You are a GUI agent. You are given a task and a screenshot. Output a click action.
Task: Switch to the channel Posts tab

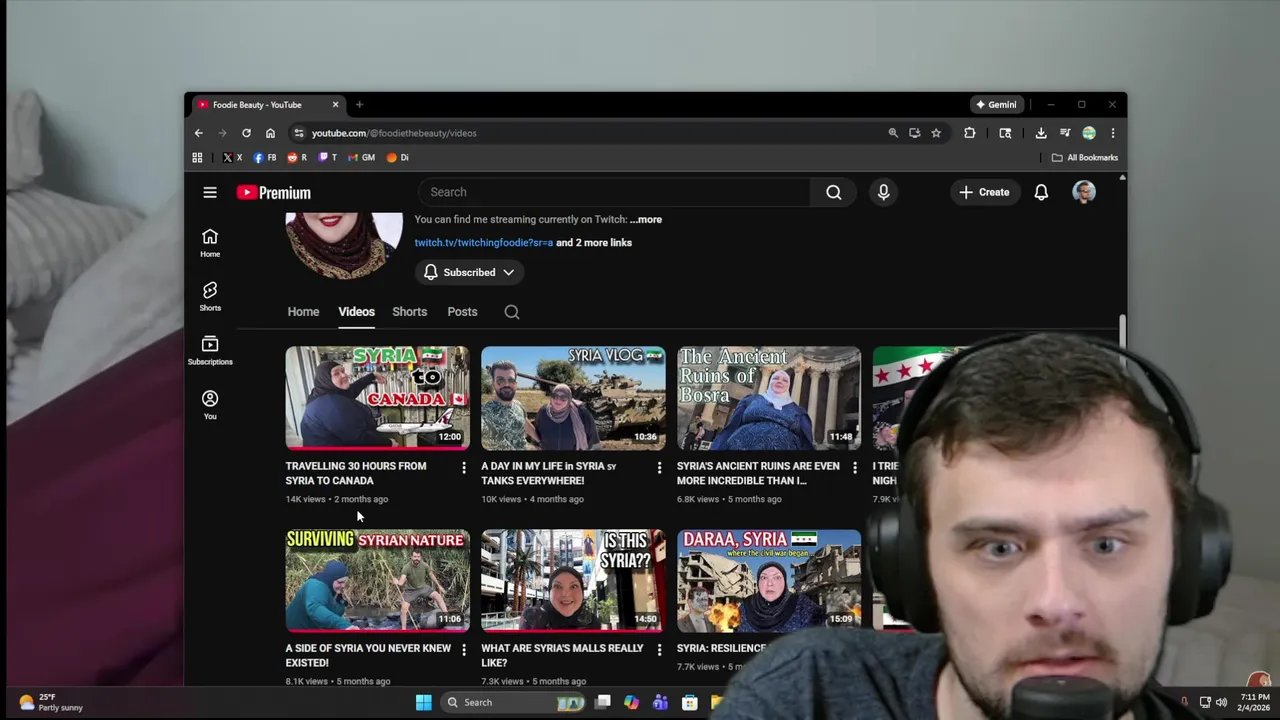[x=462, y=312]
